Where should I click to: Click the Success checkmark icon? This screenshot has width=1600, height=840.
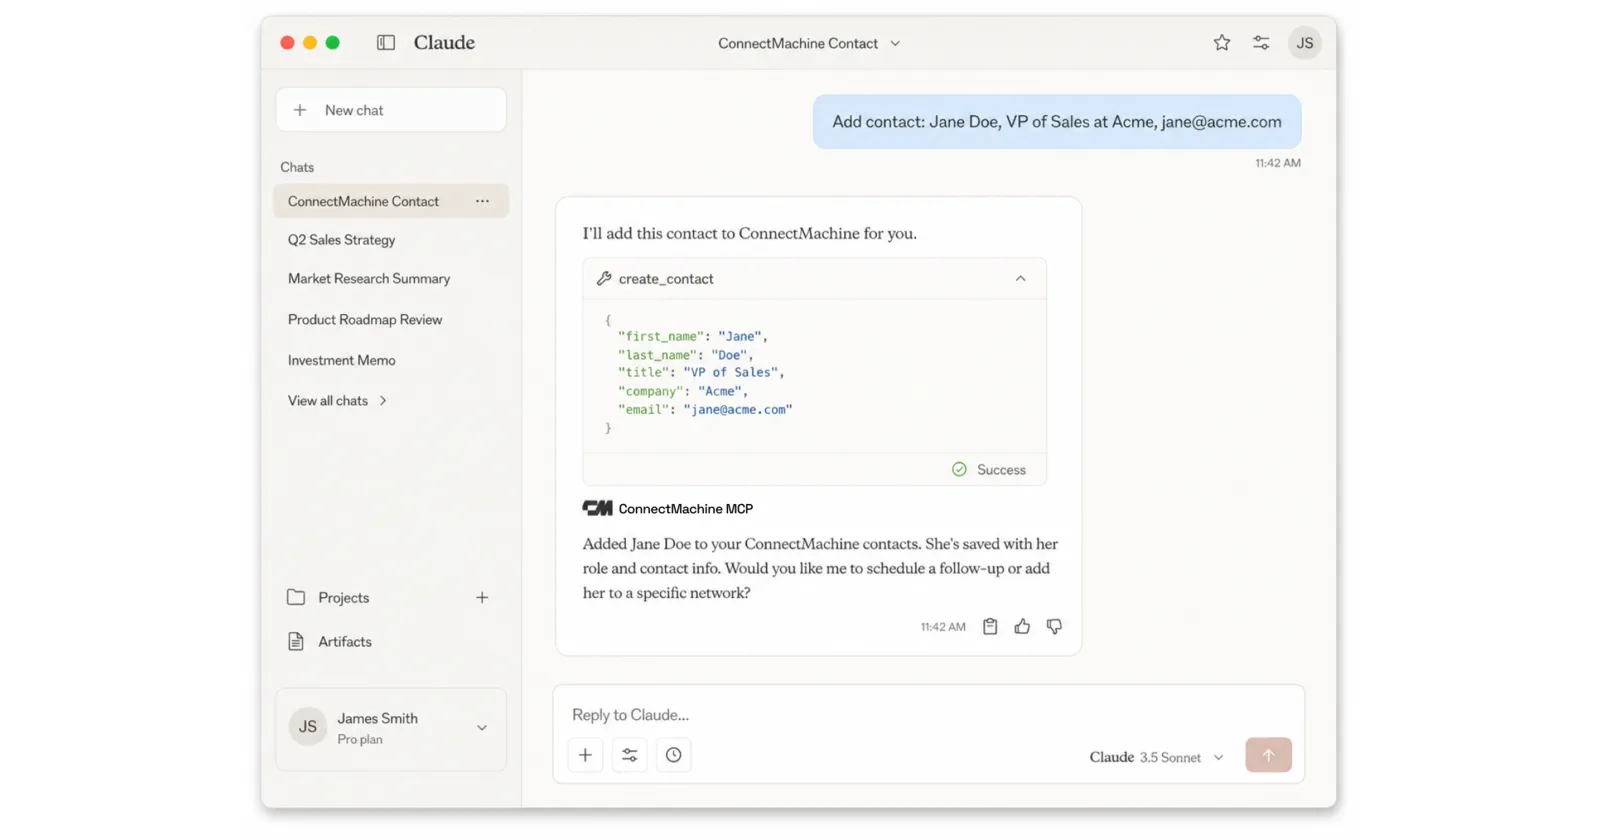[x=959, y=470]
